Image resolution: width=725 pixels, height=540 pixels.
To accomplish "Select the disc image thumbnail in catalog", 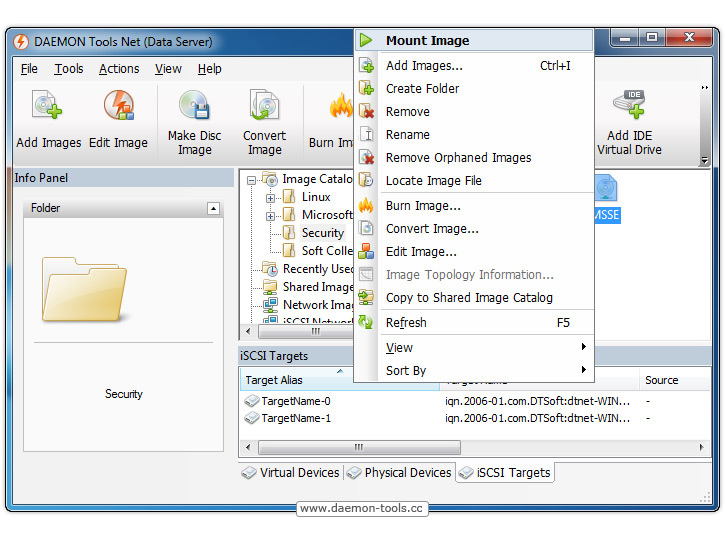I will pyautogui.click(x=606, y=188).
